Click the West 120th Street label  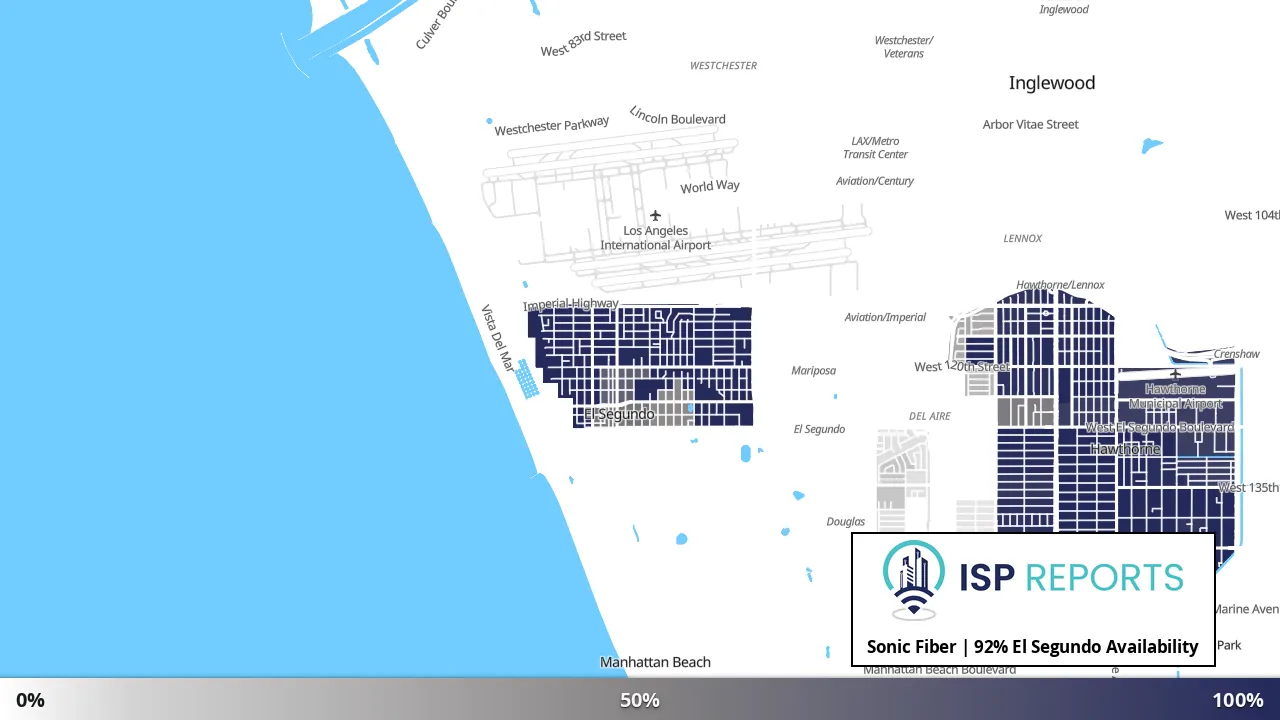pyautogui.click(x=962, y=367)
